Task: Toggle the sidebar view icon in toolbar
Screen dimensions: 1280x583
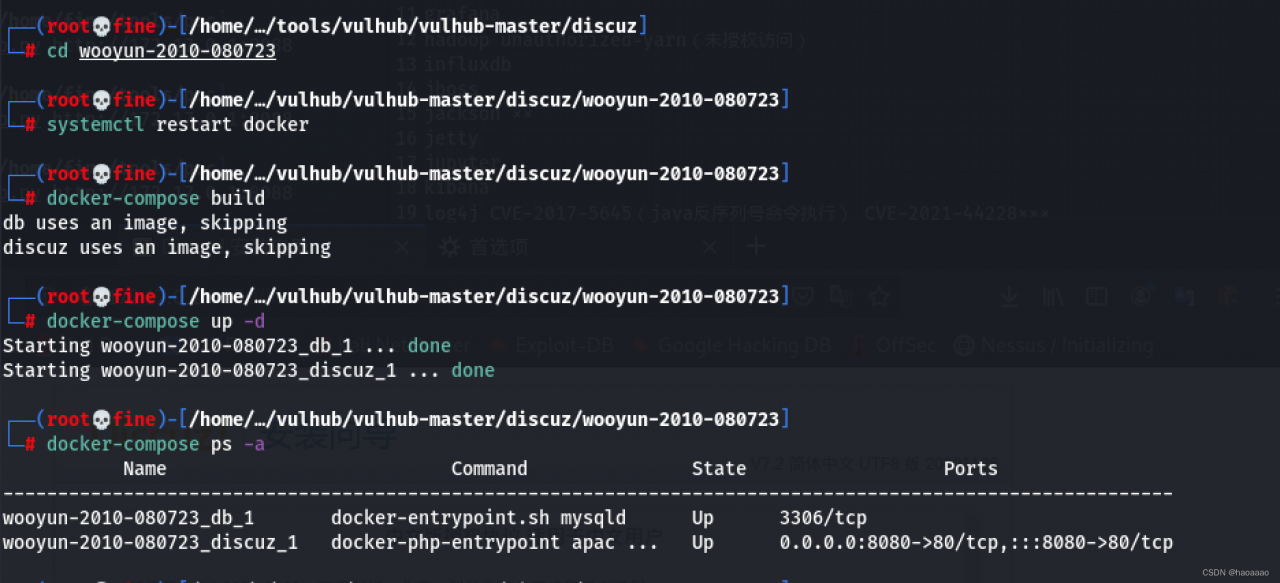Action: [x=1097, y=296]
